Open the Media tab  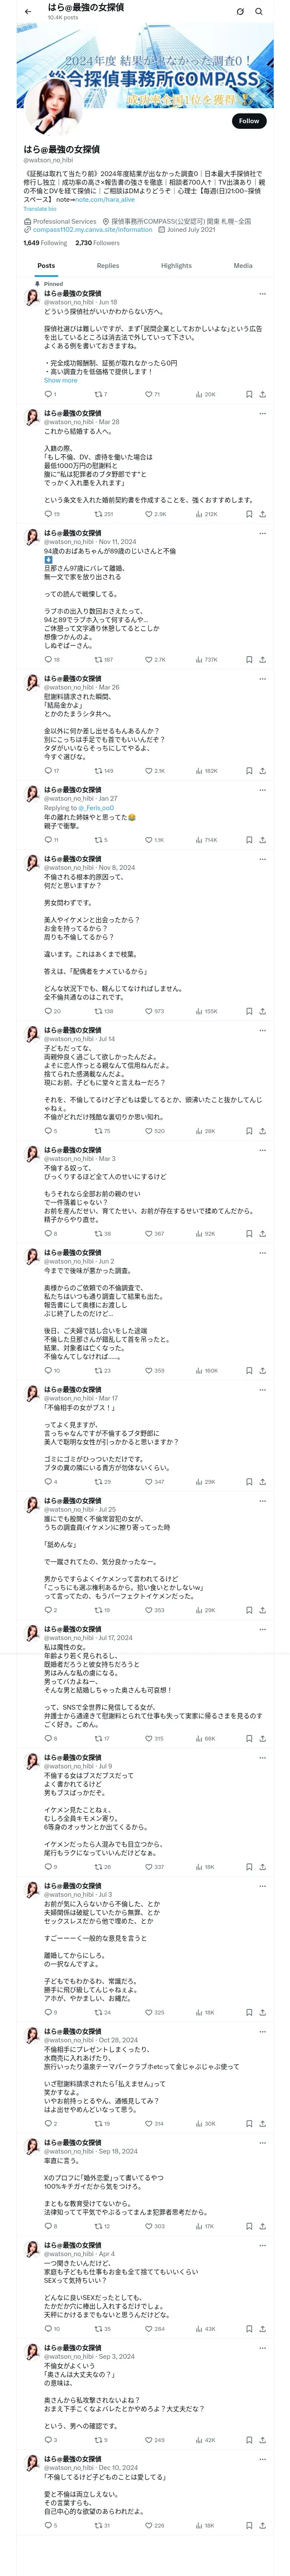[x=243, y=266]
